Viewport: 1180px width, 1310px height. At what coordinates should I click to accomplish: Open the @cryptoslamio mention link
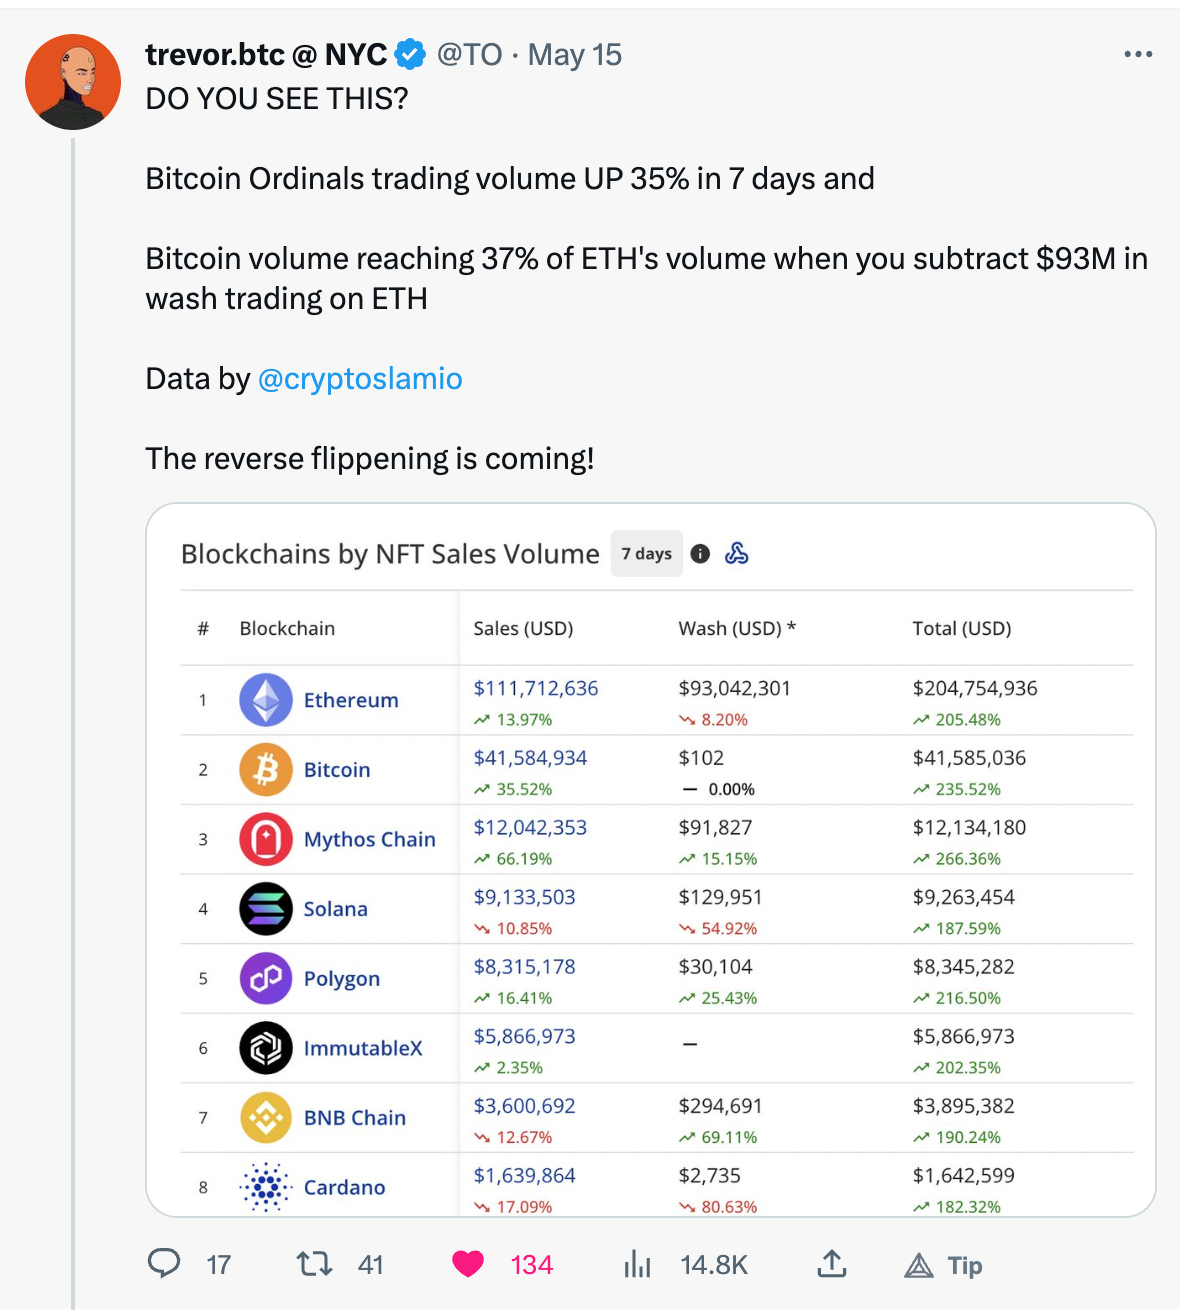pos(360,379)
